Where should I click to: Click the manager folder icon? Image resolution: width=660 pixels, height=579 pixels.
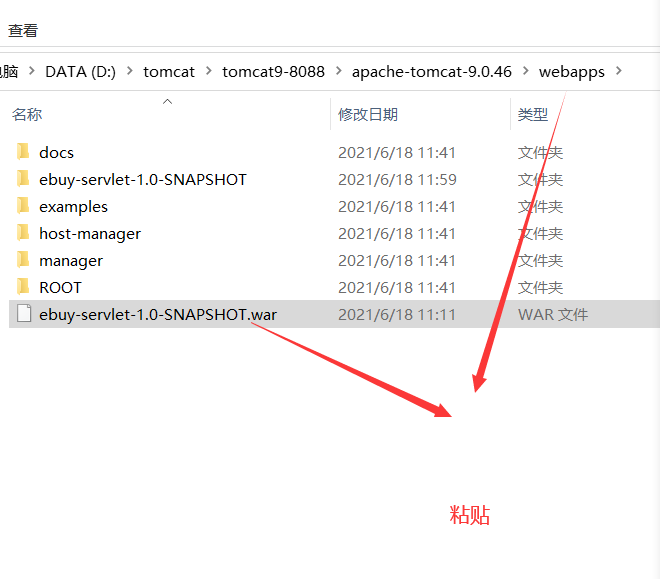(23, 260)
